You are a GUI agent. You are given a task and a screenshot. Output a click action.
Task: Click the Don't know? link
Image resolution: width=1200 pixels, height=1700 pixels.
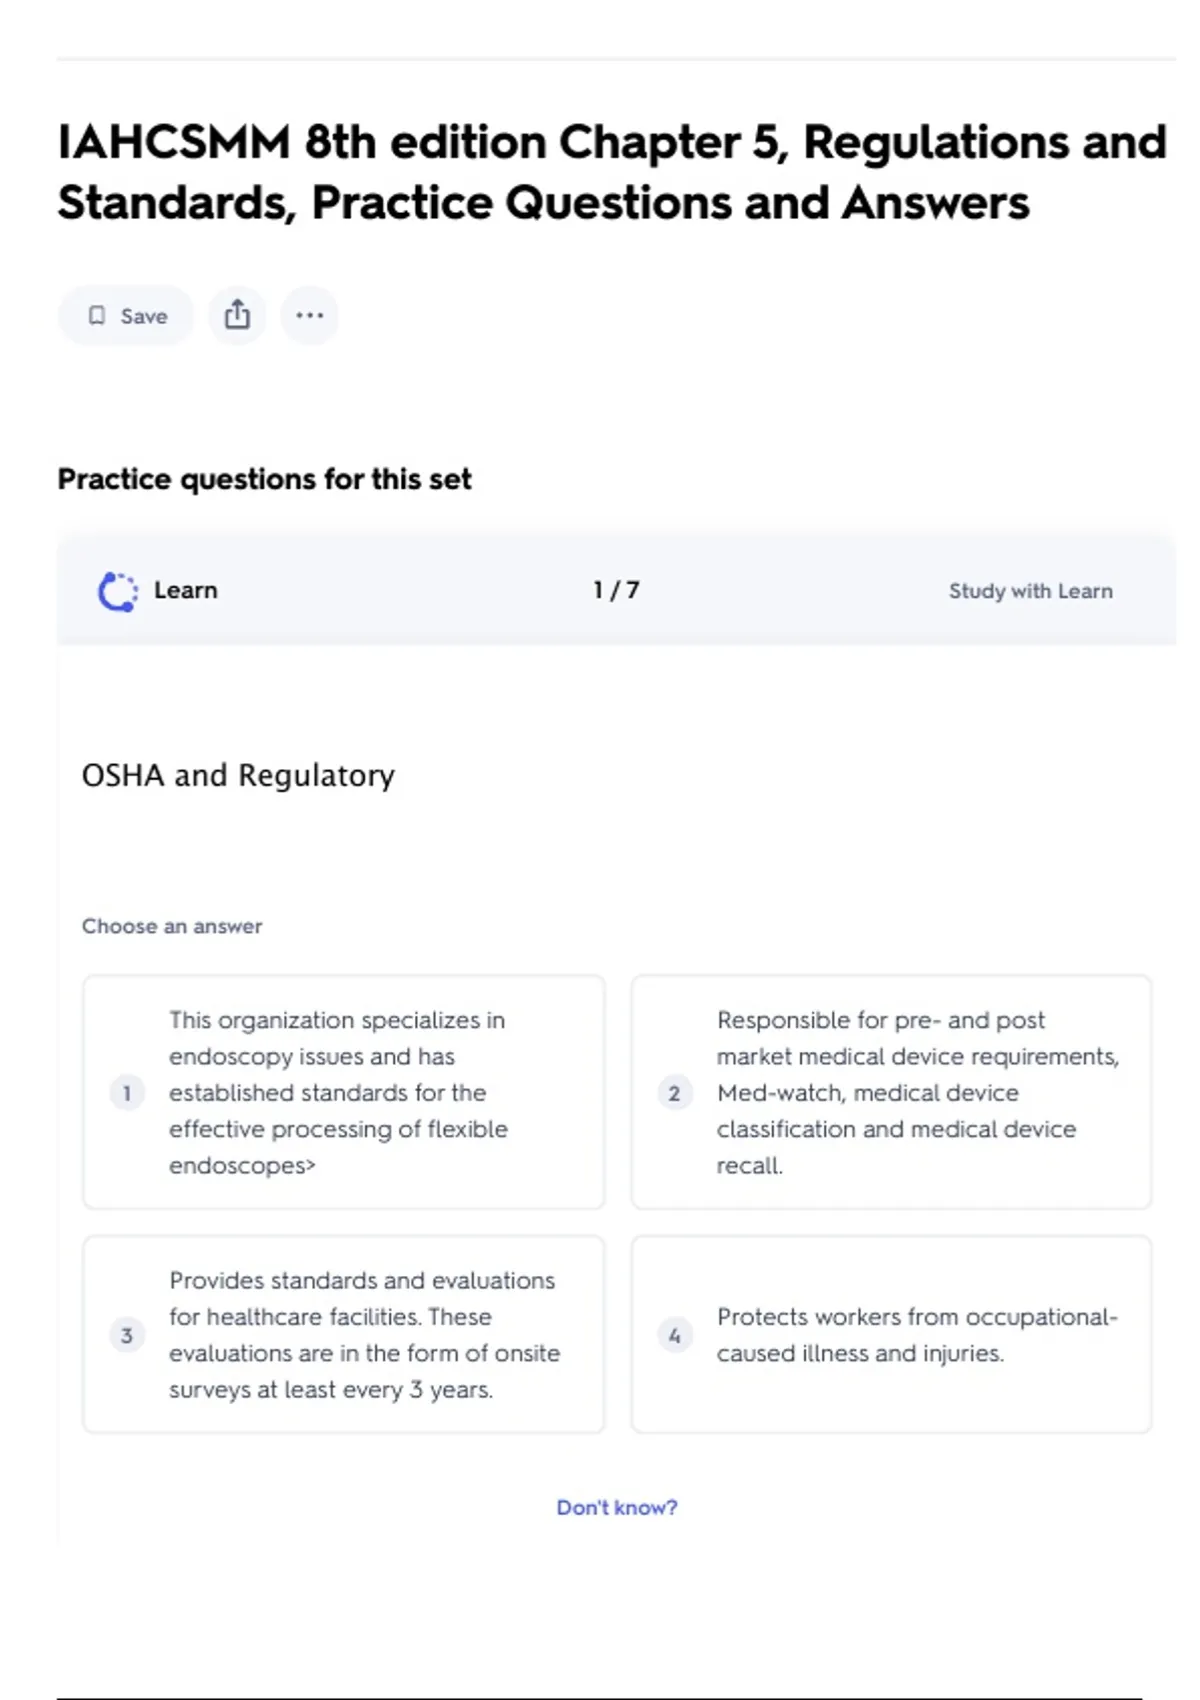(x=616, y=1507)
